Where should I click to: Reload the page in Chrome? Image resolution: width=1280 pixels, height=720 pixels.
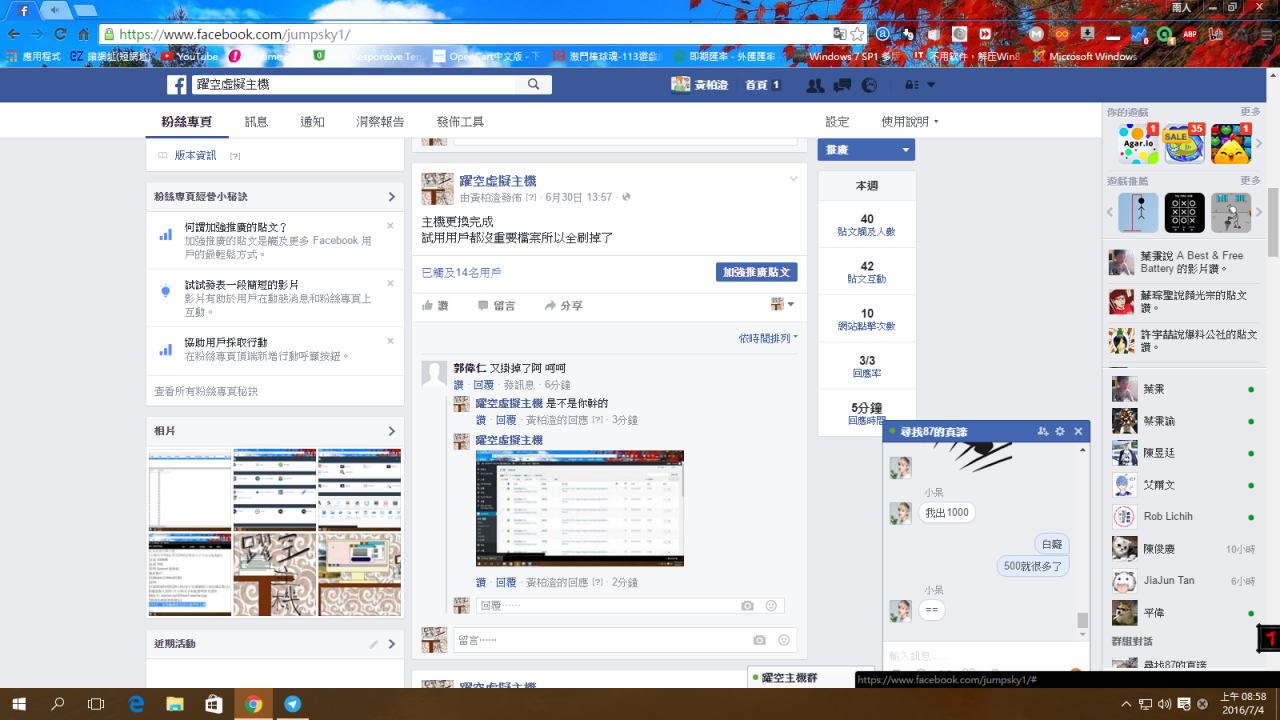(x=60, y=33)
